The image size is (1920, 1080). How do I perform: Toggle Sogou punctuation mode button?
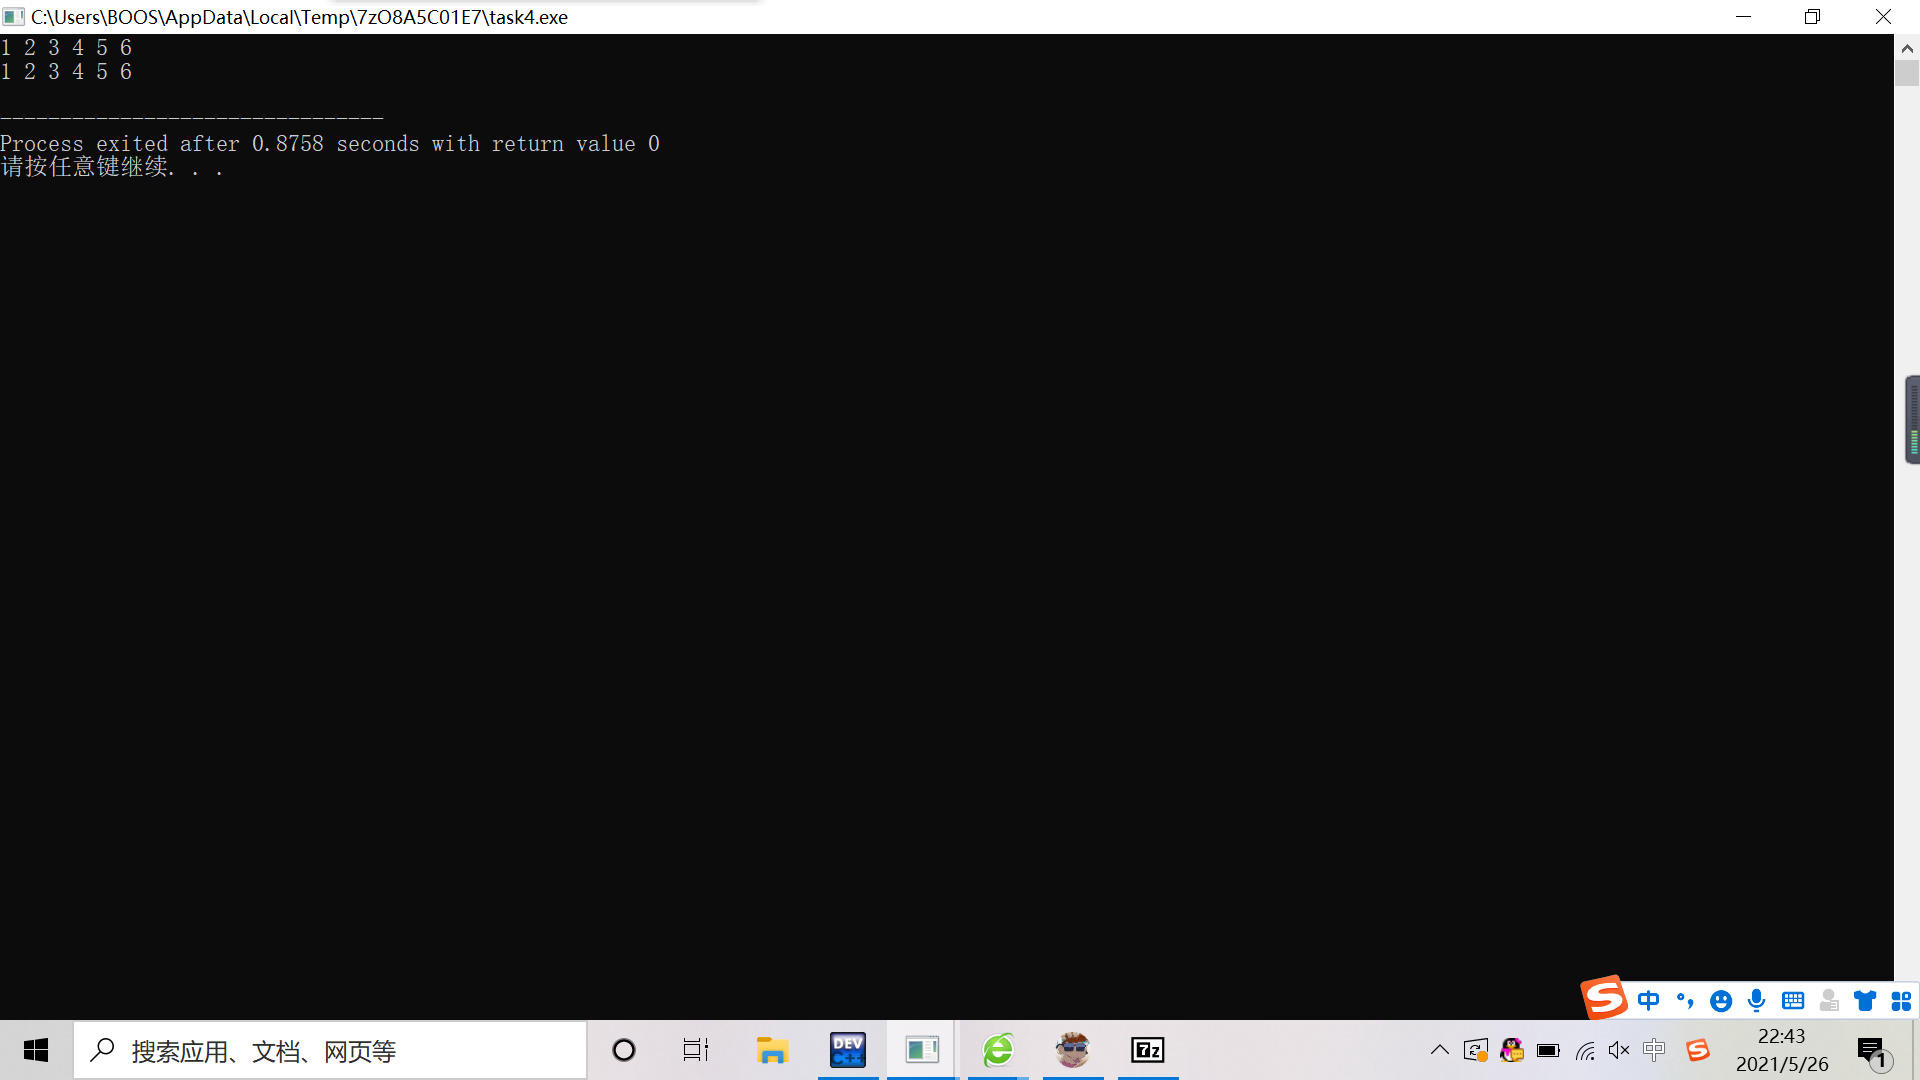coord(1685,1001)
